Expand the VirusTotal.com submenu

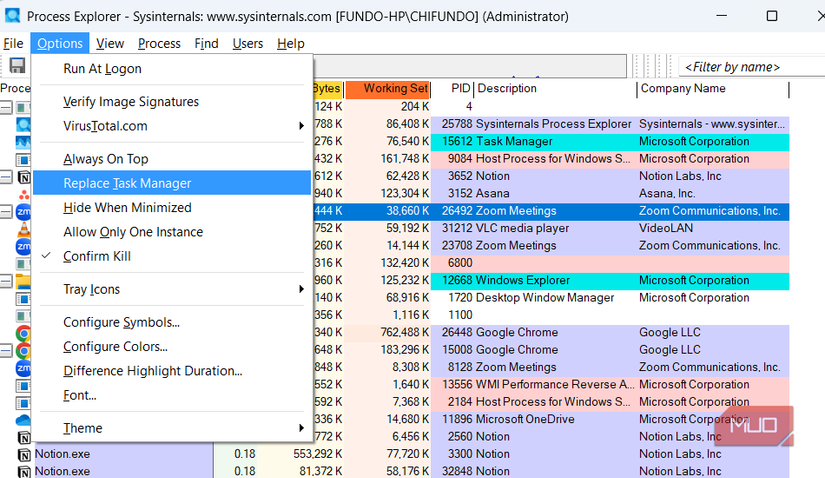pos(172,125)
